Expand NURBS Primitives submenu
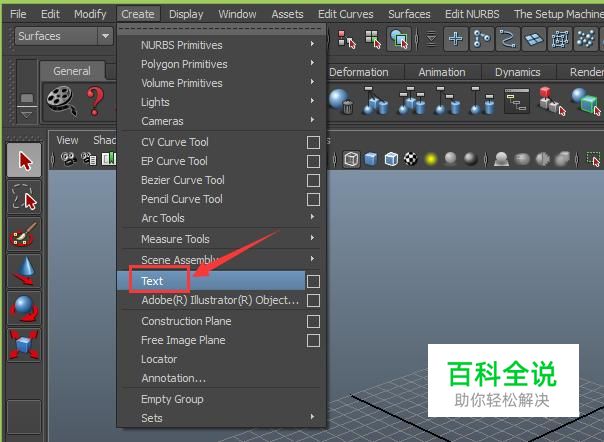 [222, 45]
